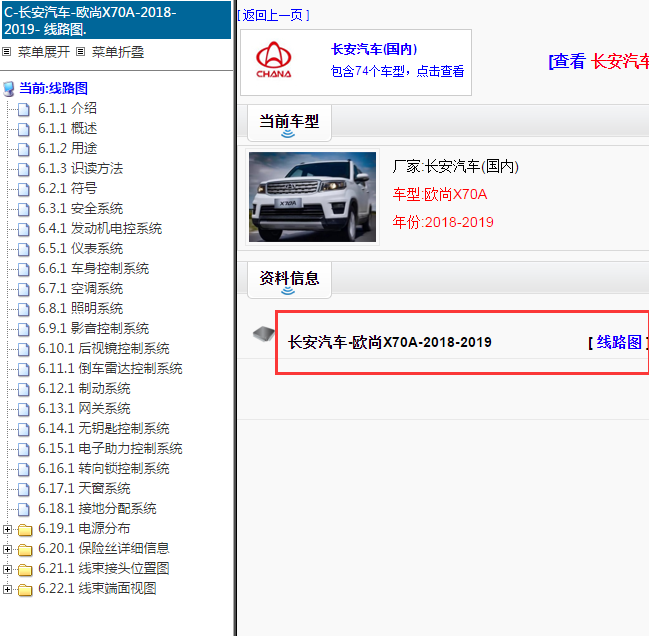649x636 pixels.
Task: Open the 6.4.1 发动机电控系统 tree entry
Action: [100, 228]
